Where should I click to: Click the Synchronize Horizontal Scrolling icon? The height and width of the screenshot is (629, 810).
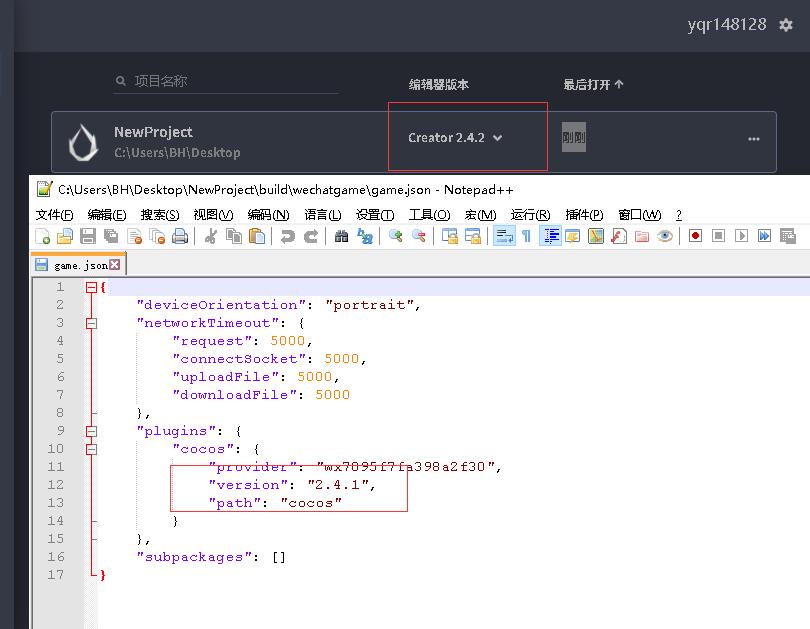pos(473,236)
